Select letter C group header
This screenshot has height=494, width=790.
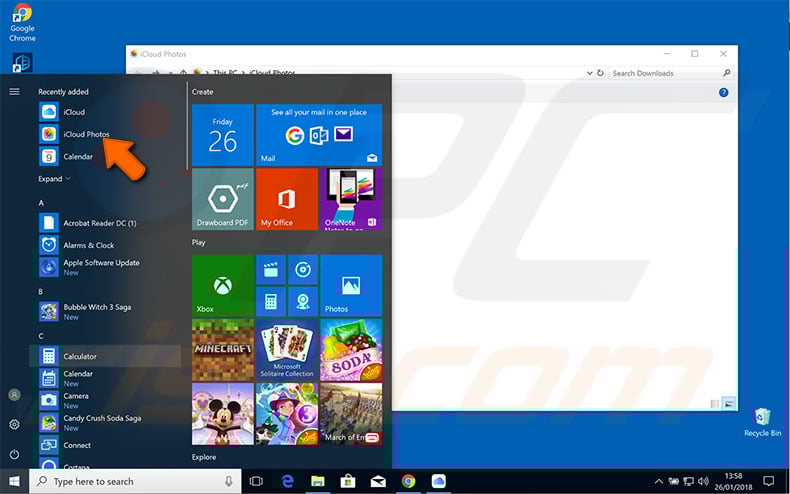click(41, 336)
